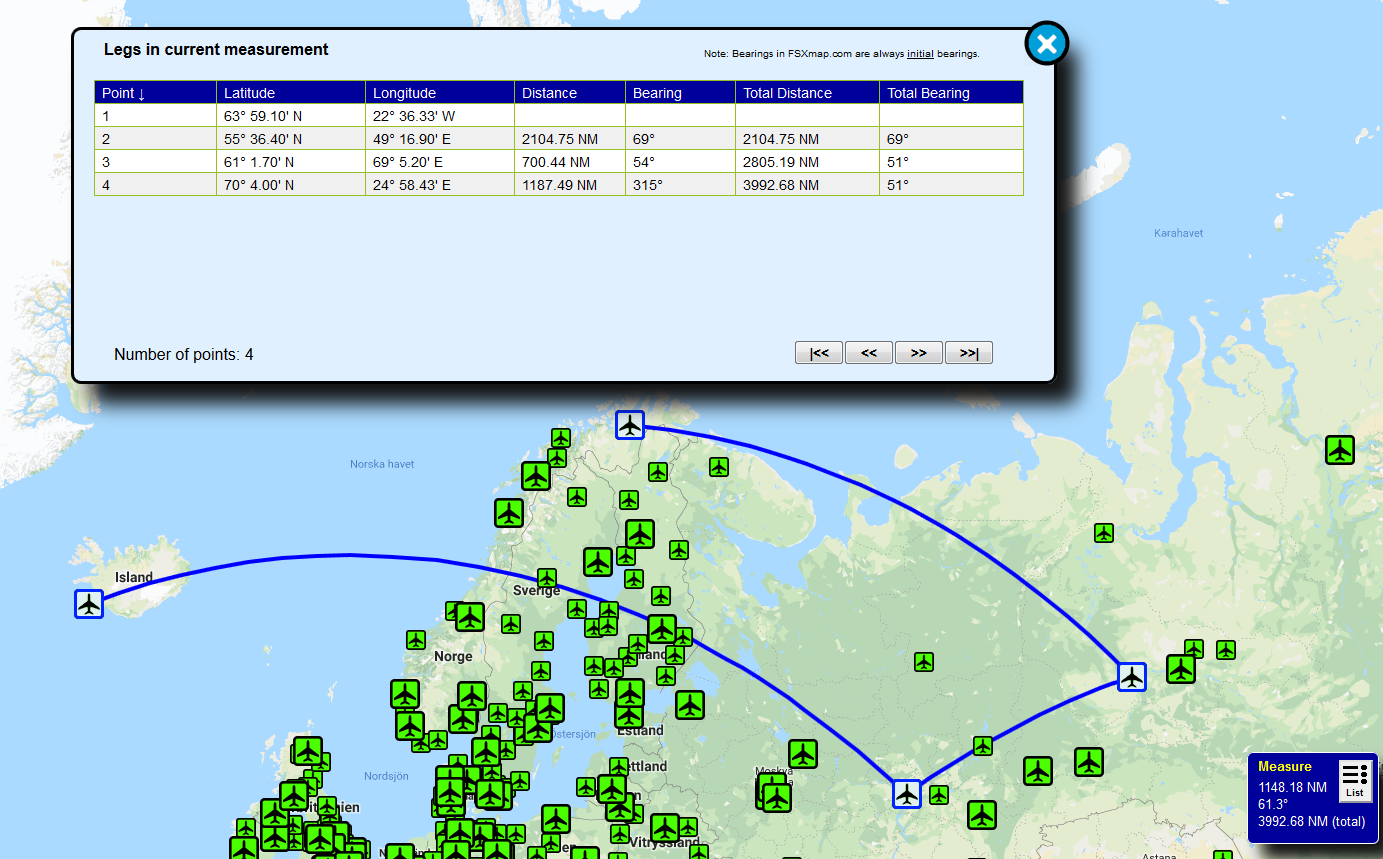Click the waypoint marker in northern Norway

[x=629, y=425]
